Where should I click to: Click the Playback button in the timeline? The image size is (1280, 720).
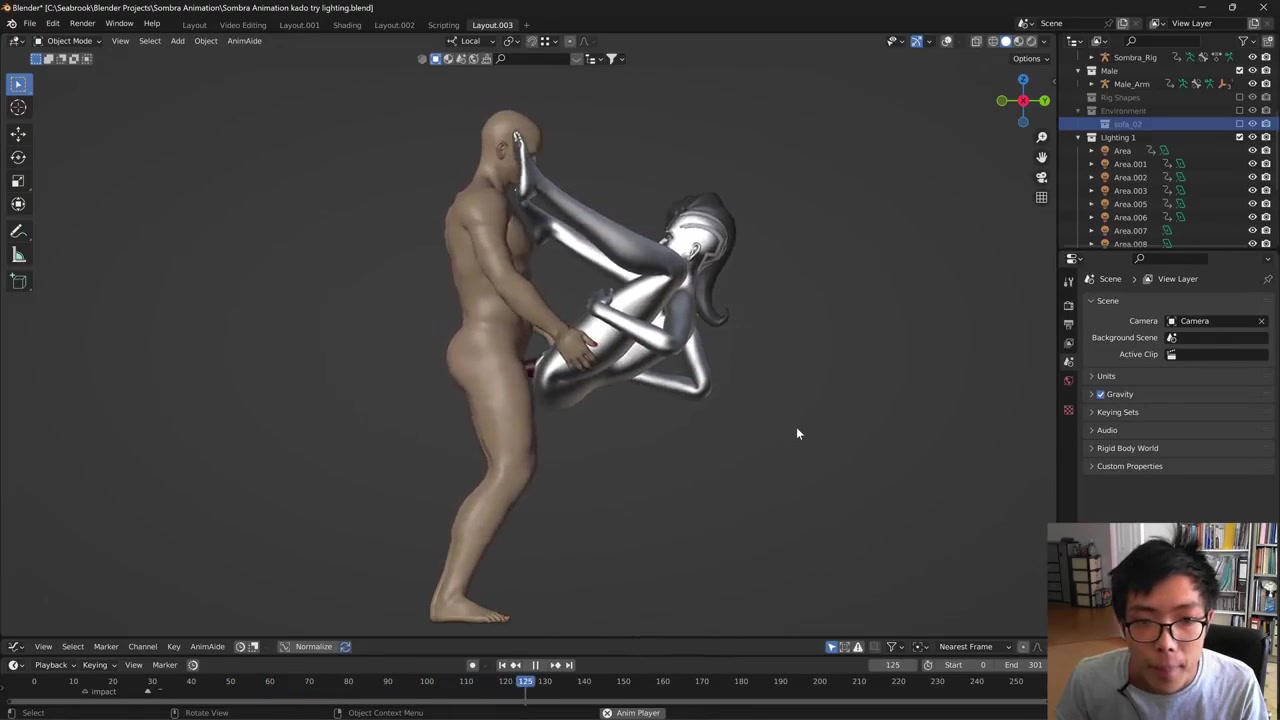tap(51, 665)
